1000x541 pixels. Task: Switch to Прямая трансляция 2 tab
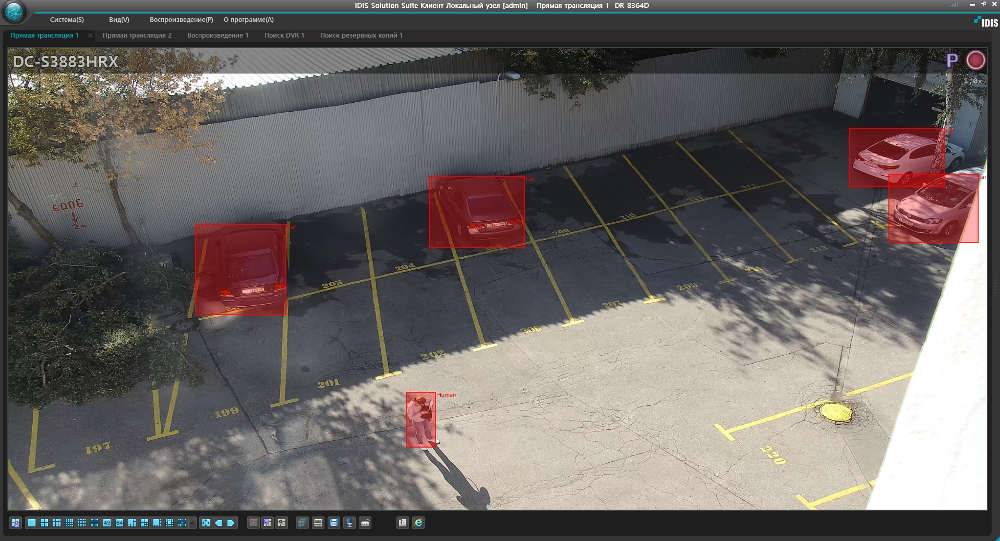coord(137,36)
